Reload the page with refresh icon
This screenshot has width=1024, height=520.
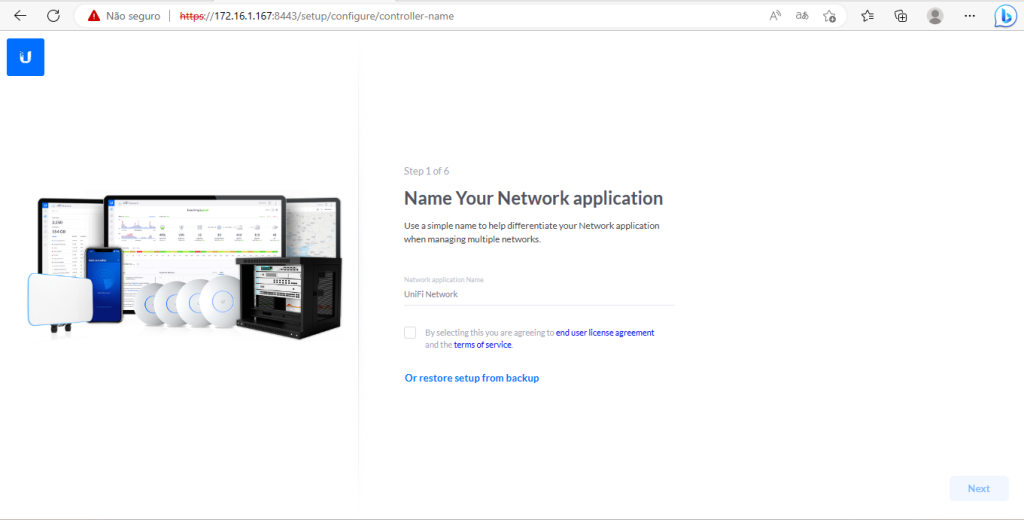[53, 16]
